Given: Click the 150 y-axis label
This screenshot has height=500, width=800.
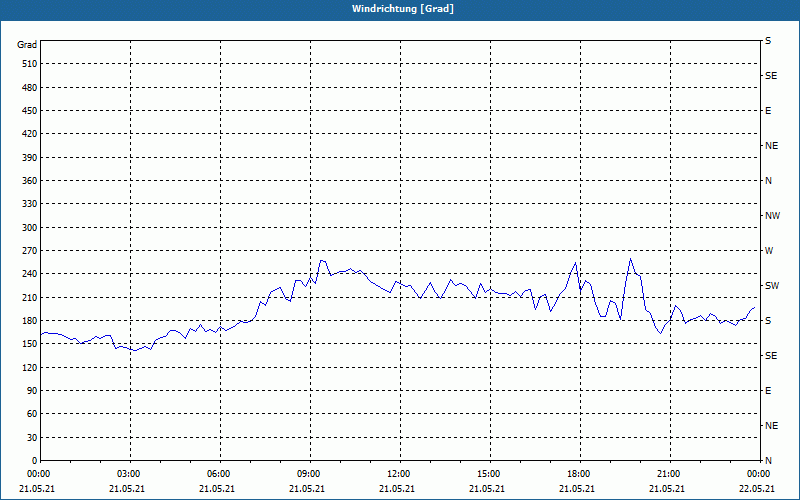Looking at the screenshot, I should [x=30, y=343].
